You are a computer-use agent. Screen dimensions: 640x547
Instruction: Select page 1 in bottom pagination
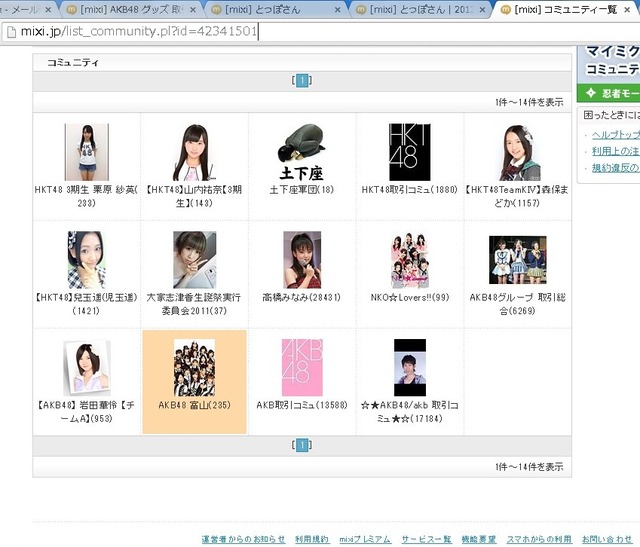(x=302, y=445)
